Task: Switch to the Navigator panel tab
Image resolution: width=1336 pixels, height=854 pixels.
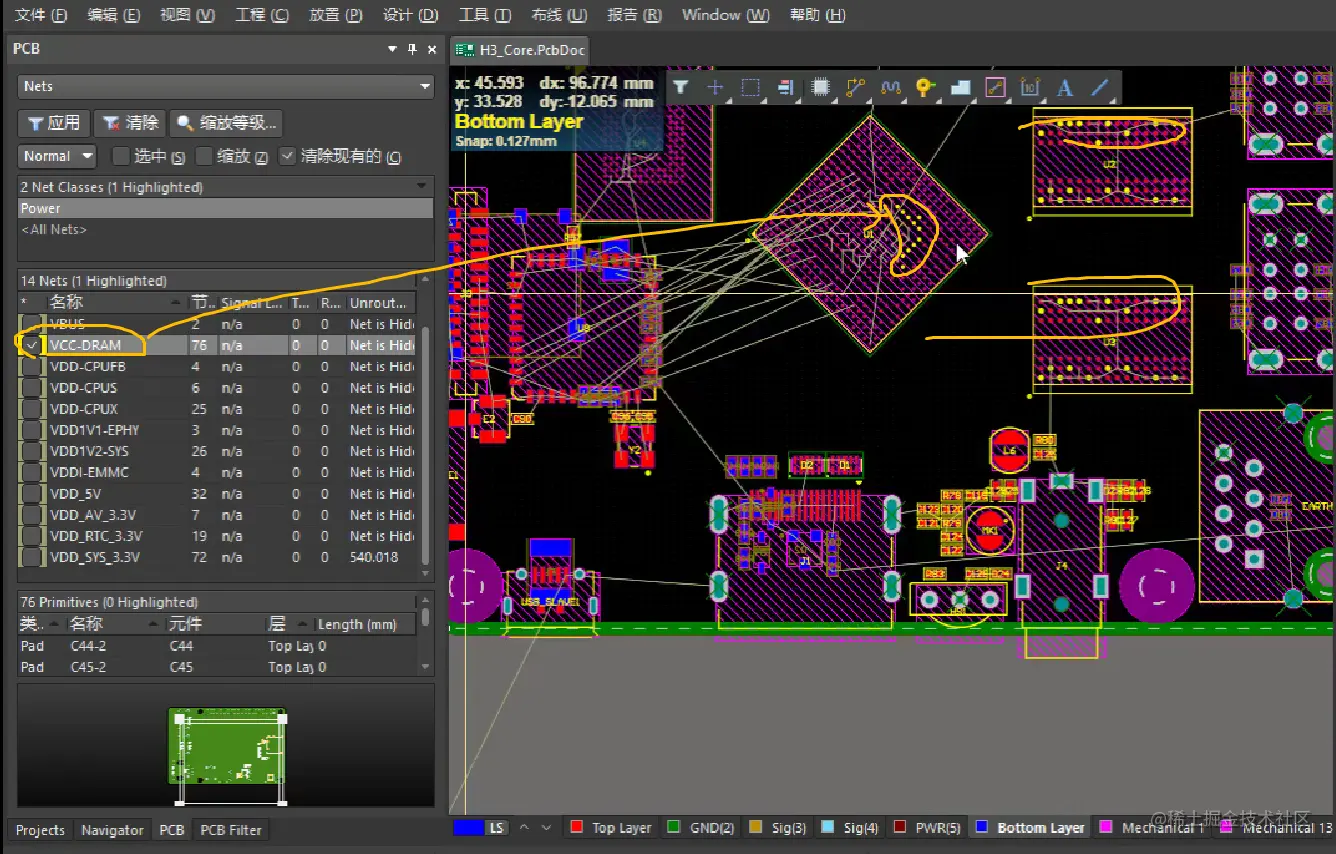Action: (112, 830)
